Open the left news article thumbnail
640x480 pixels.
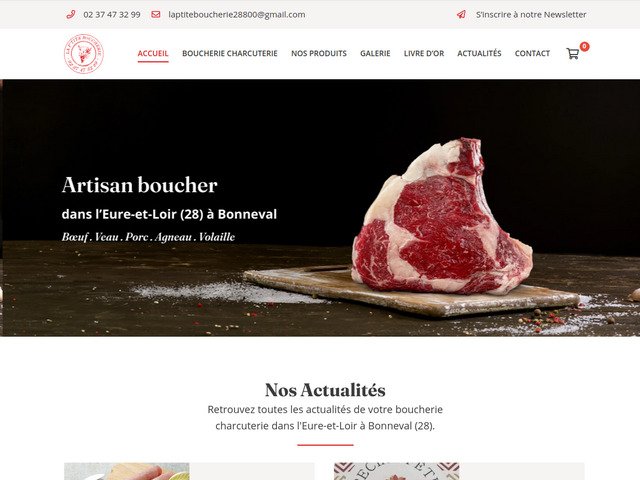click(x=127, y=471)
